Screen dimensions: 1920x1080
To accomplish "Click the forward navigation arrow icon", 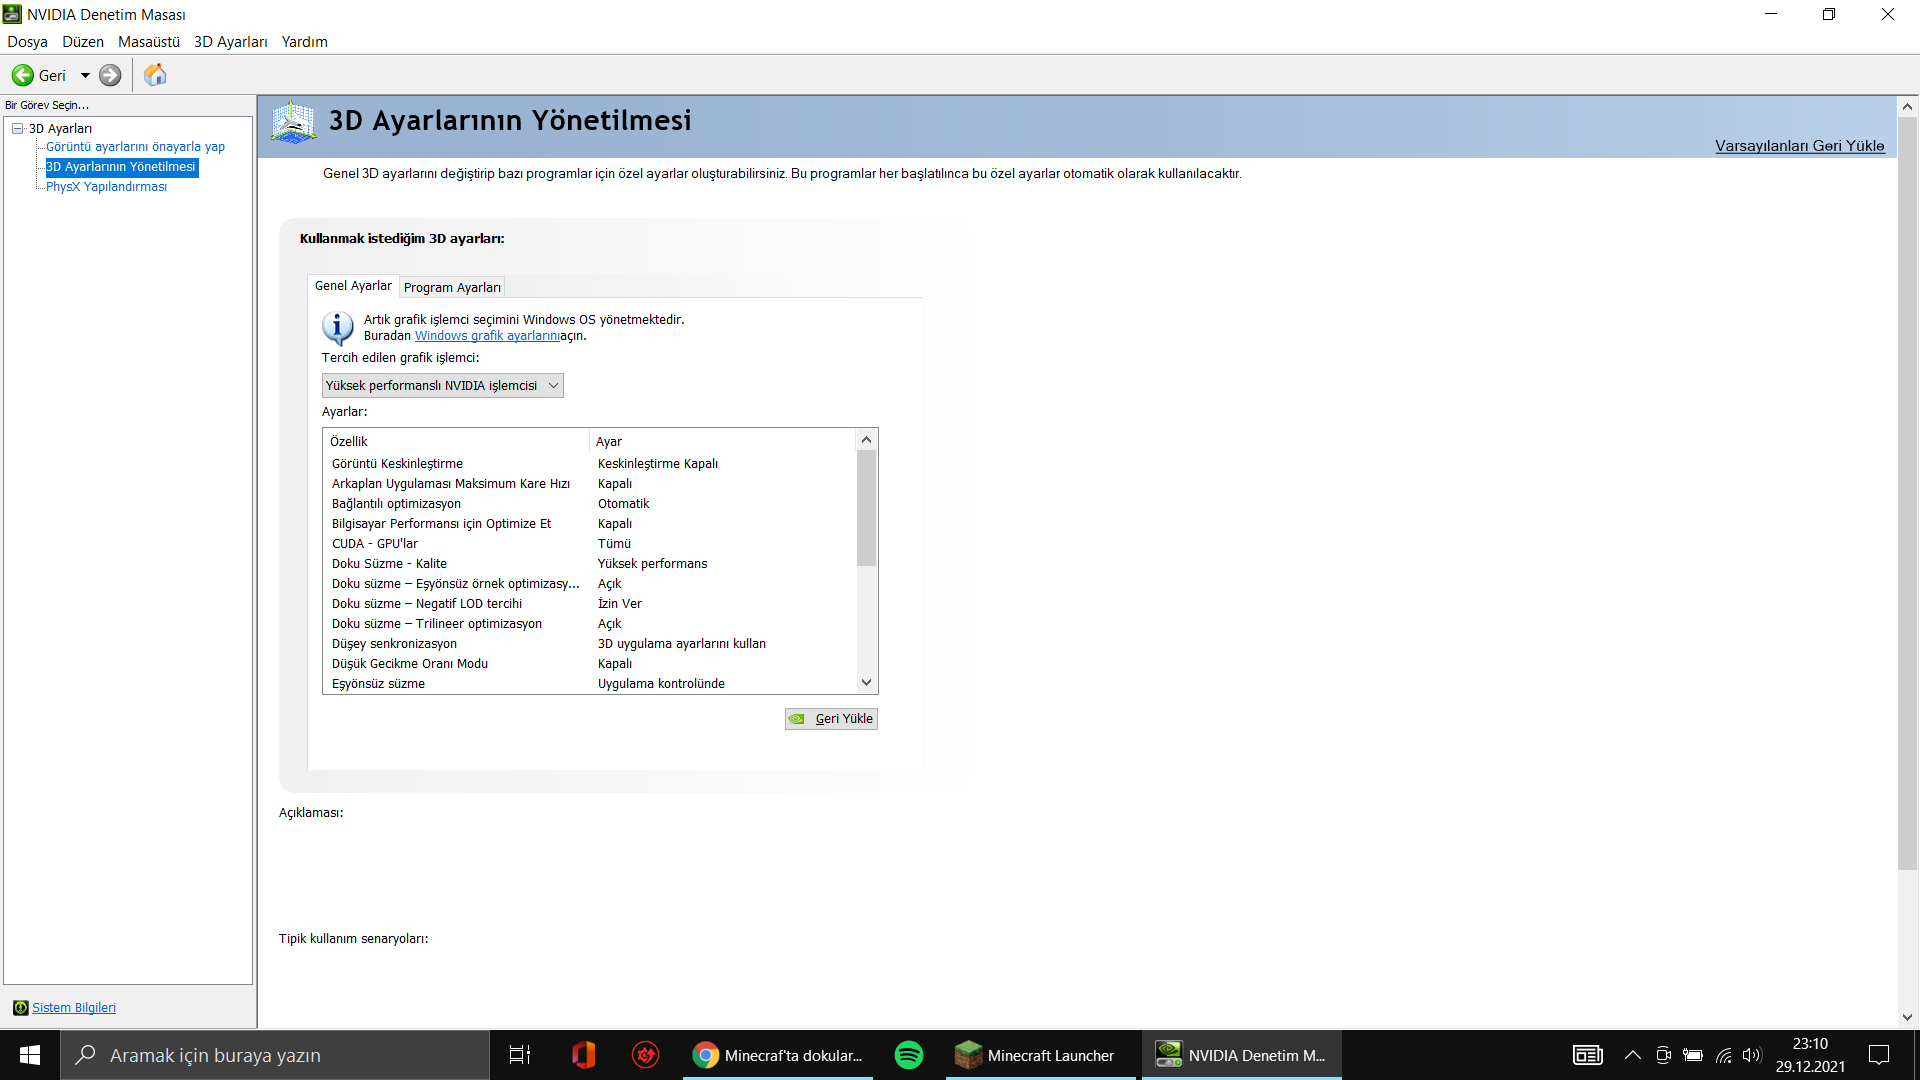I will (x=110, y=75).
